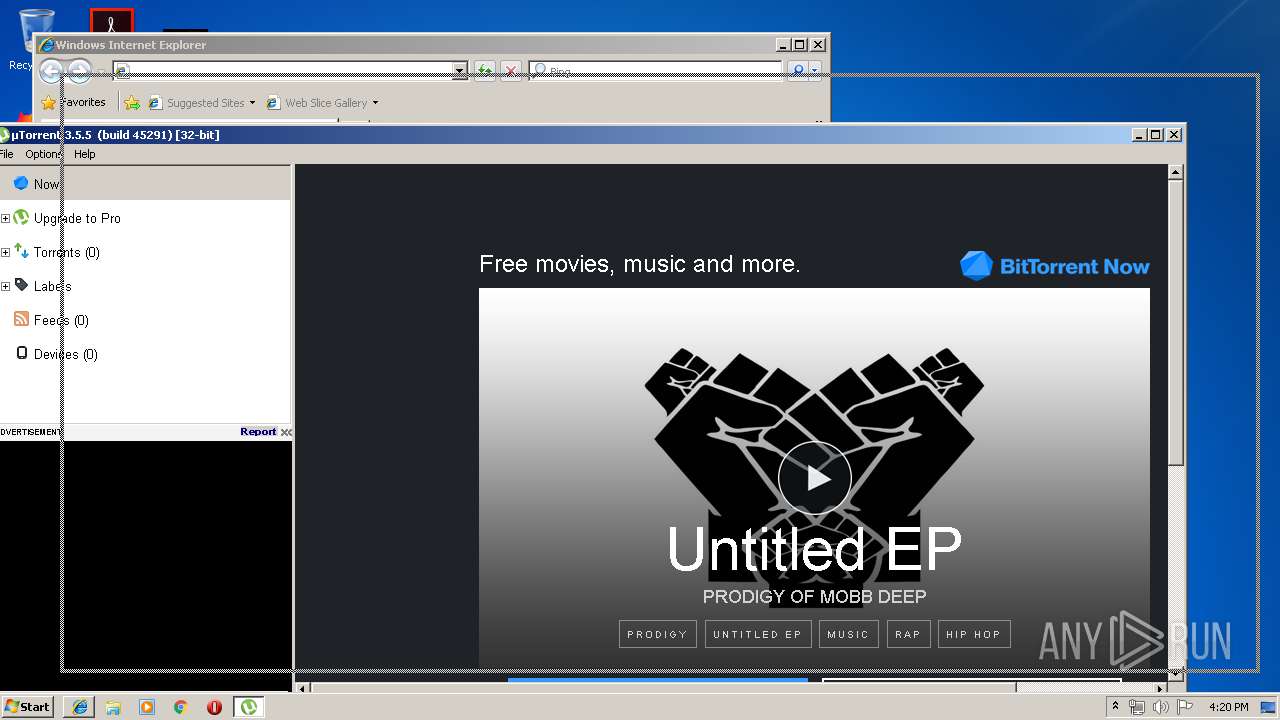The image size is (1280, 720).
Task: Click the PRODIGY tag button
Action: [657, 634]
